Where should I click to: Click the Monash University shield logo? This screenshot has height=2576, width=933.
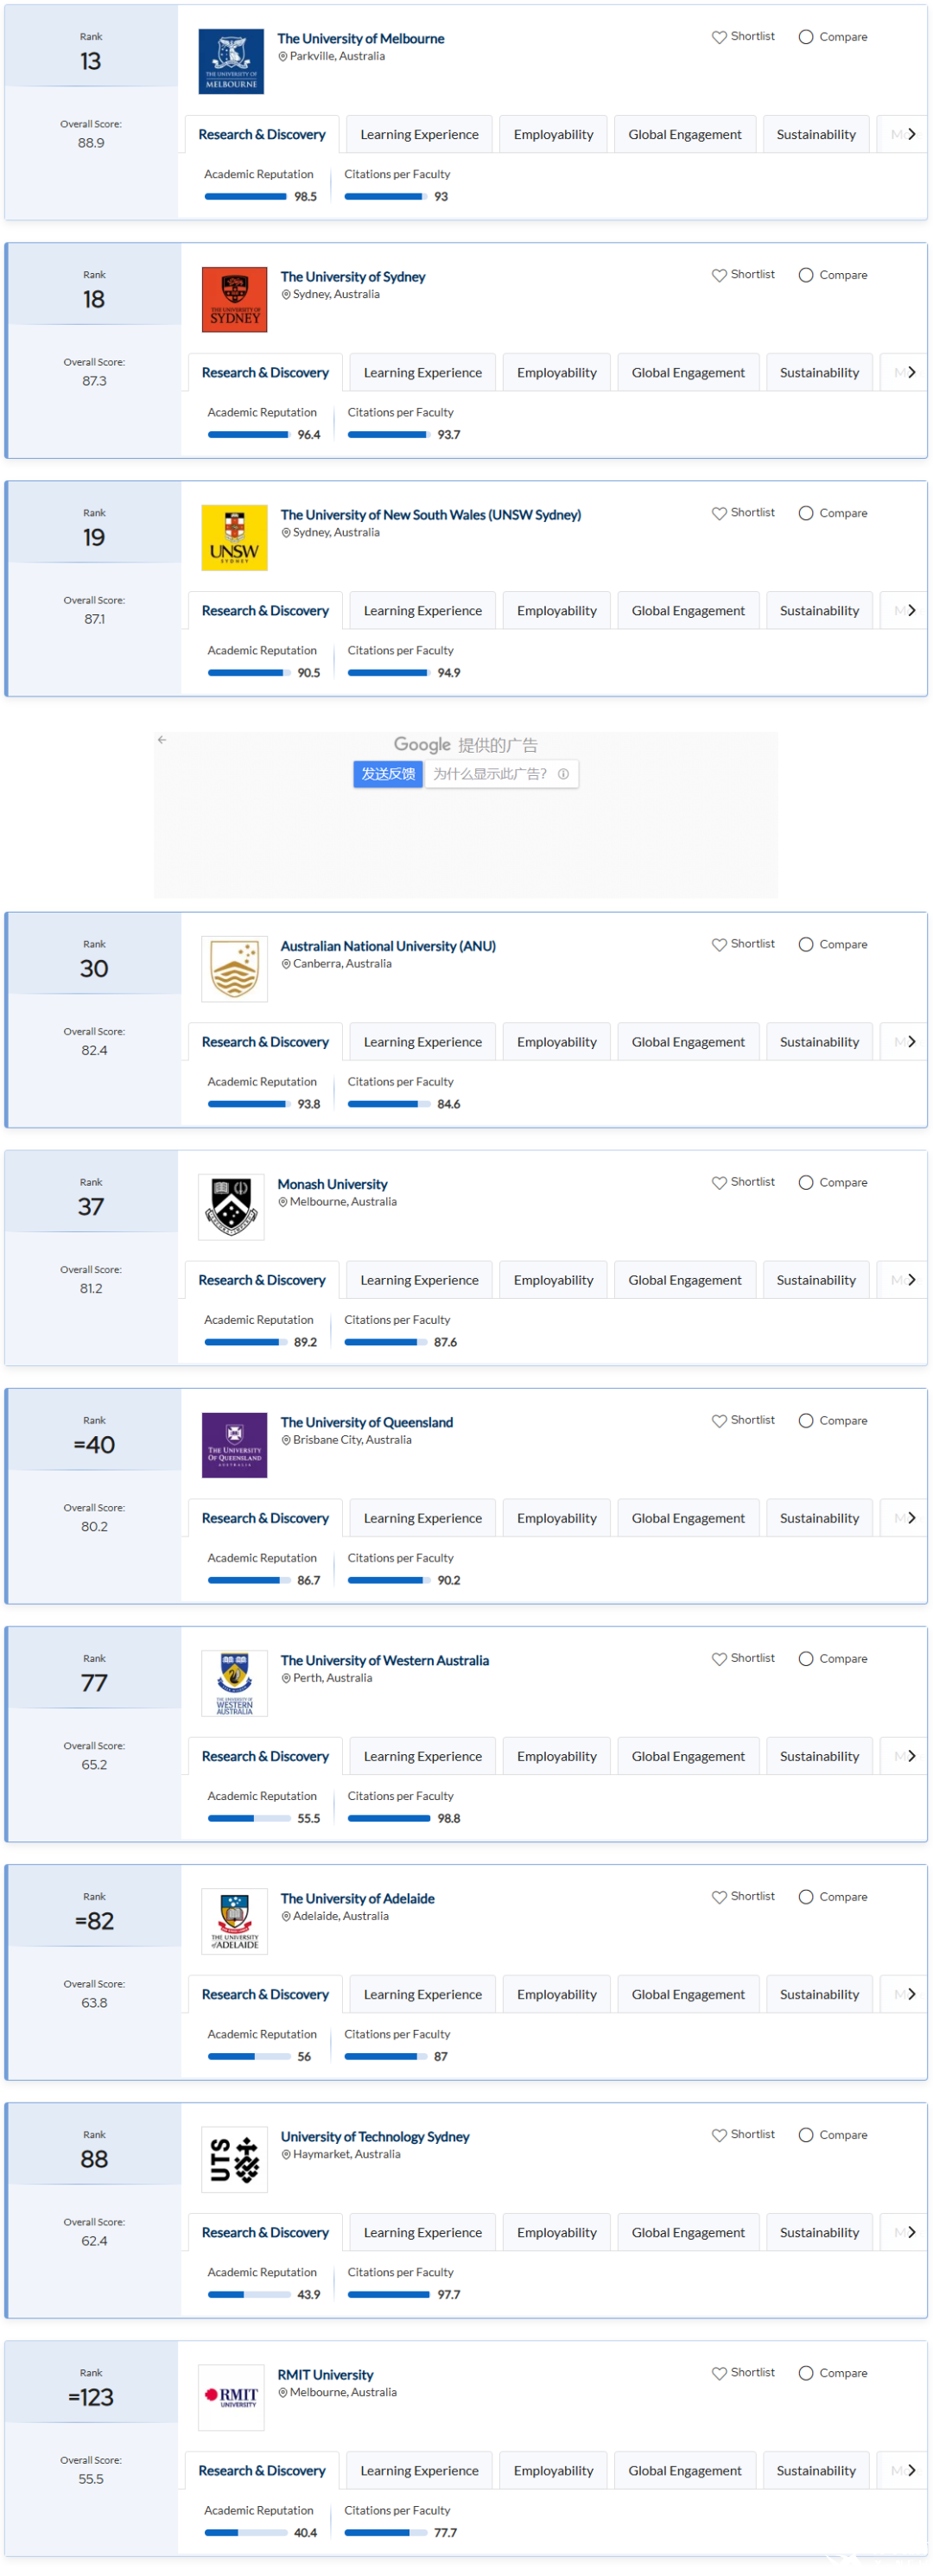[231, 1206]
